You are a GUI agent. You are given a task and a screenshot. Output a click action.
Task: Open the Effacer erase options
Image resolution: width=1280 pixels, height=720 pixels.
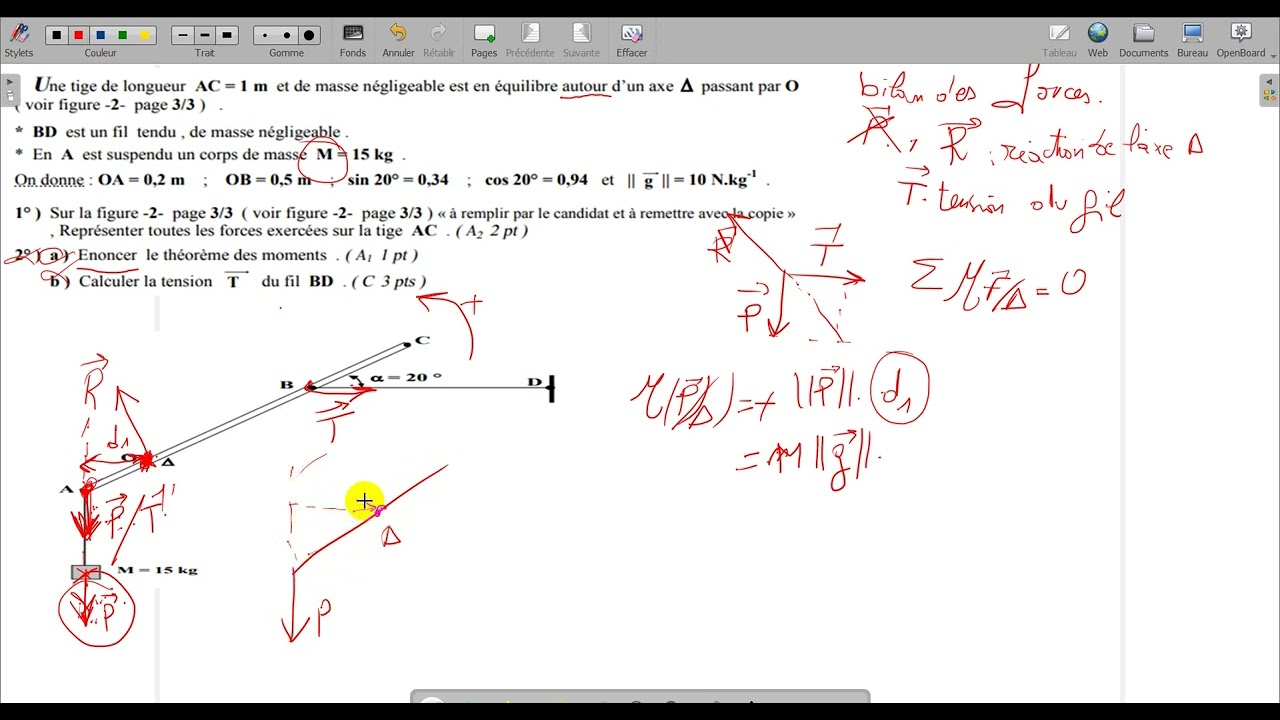click(x=631, y=40)
